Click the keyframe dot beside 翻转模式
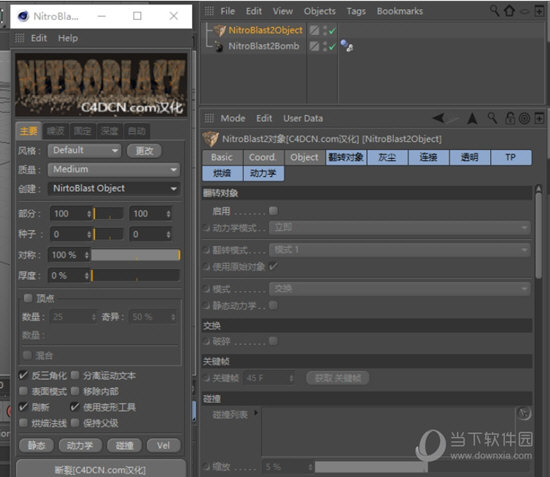 click(x=206, y=250)
